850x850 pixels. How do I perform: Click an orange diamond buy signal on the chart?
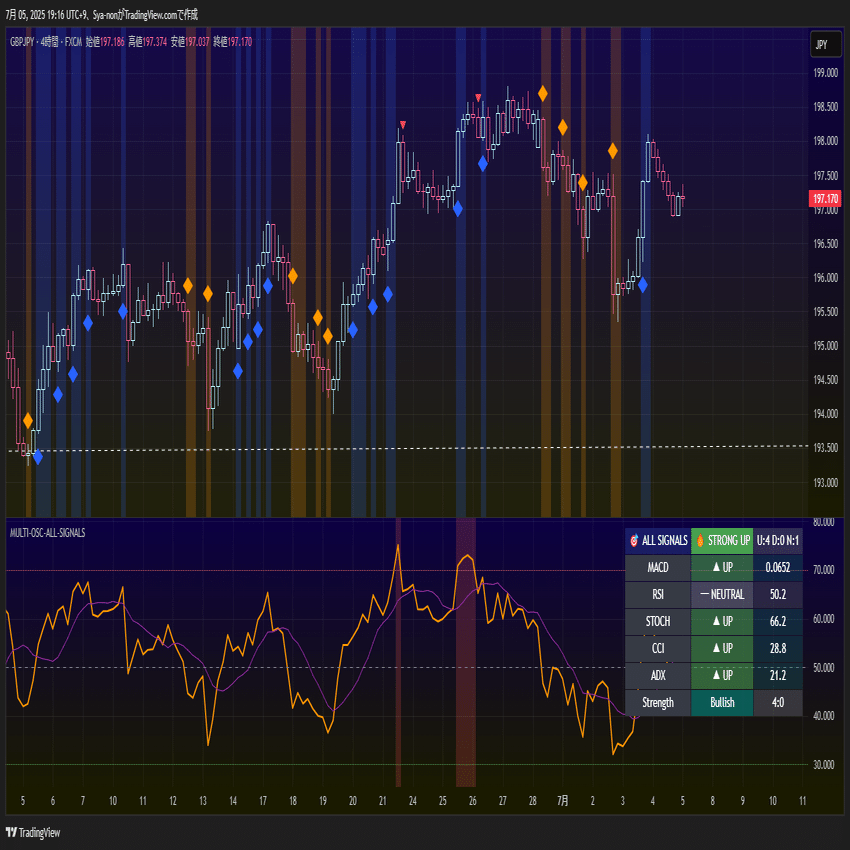(x=541, y=92)
